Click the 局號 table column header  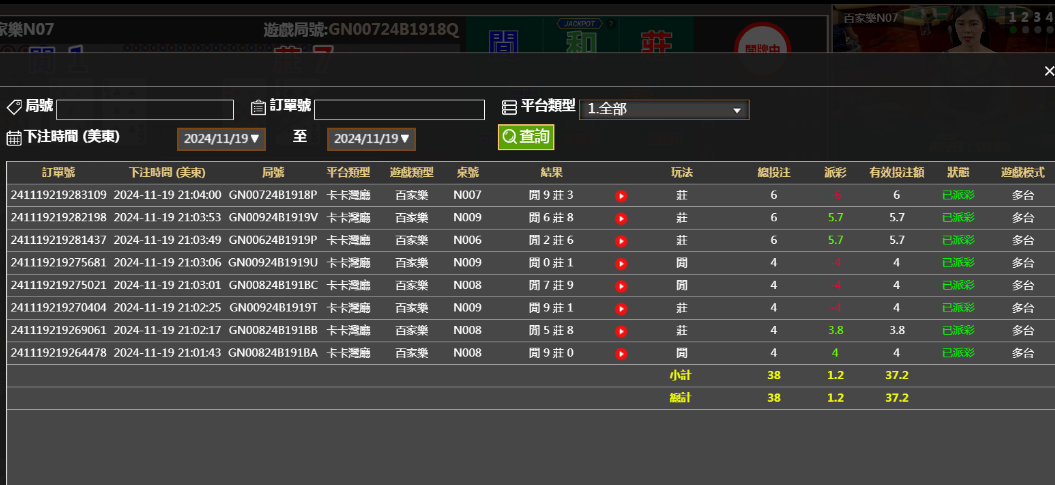coord(273,173)
